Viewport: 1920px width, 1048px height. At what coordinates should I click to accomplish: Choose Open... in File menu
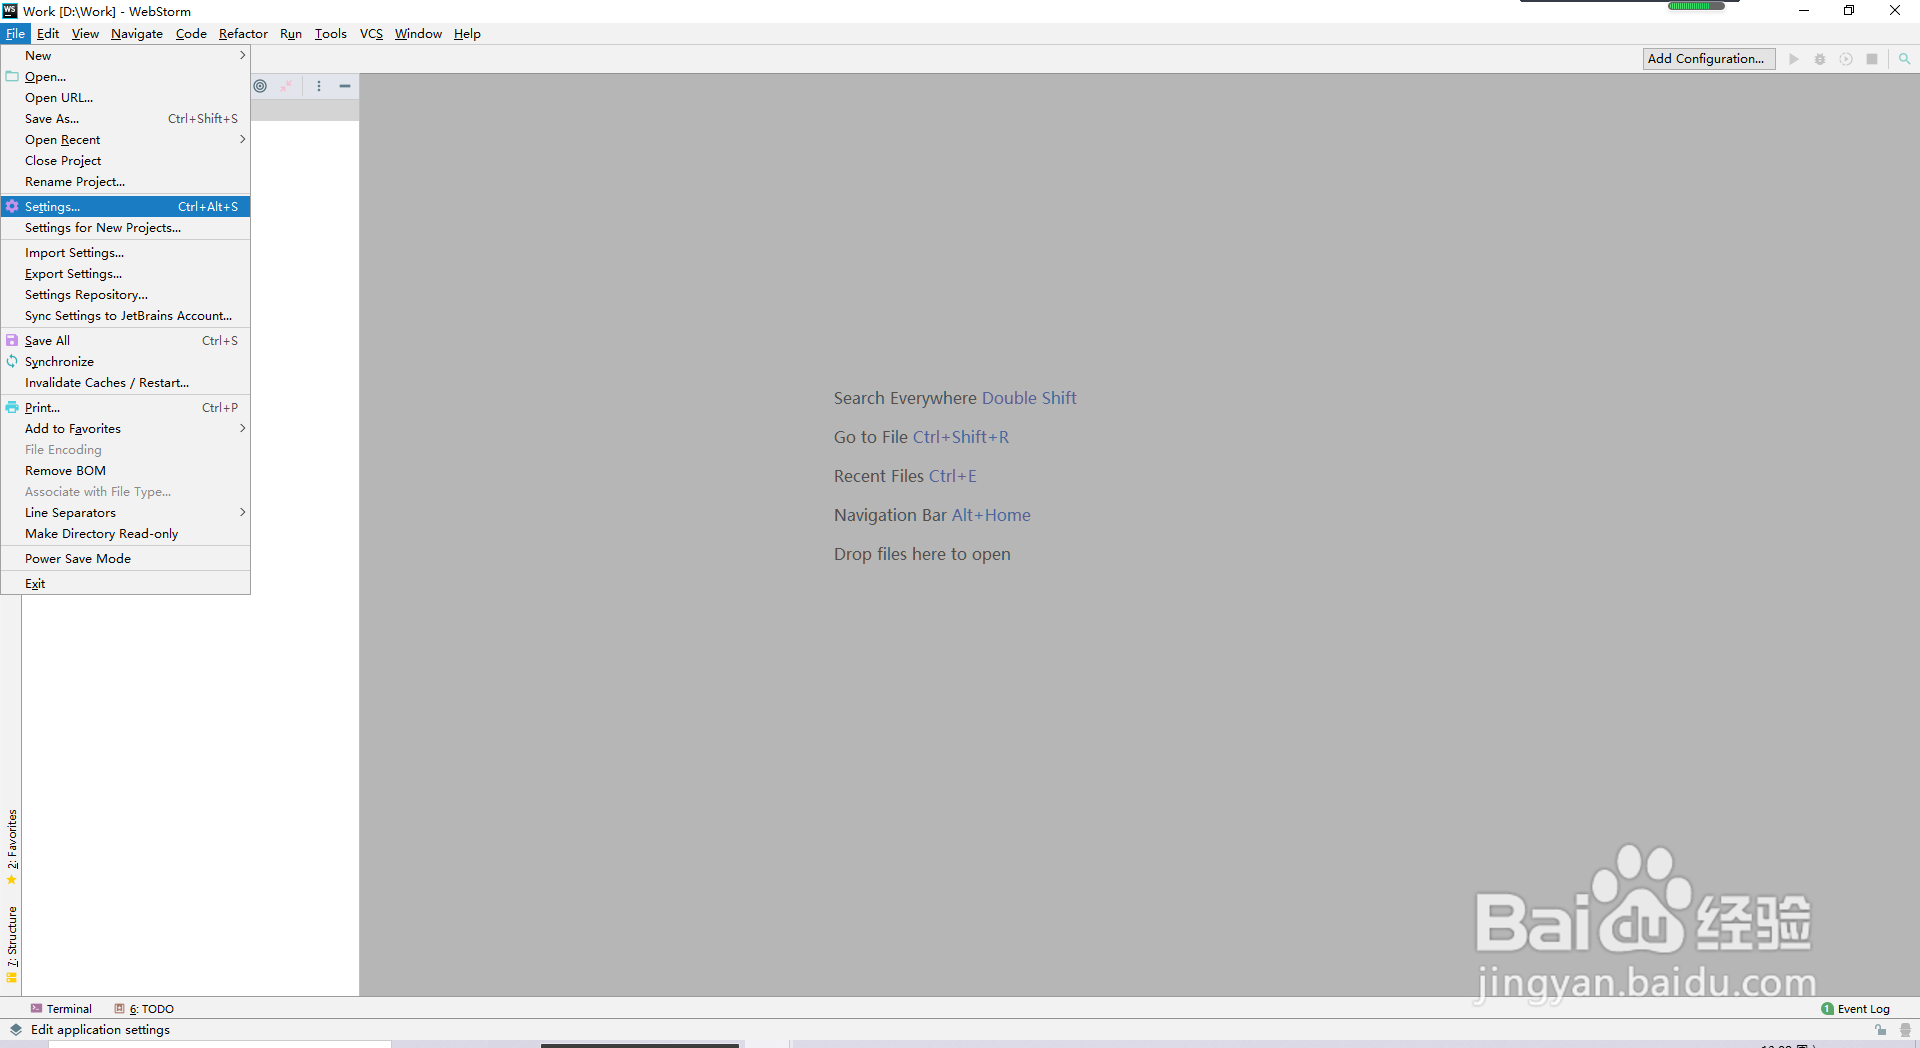click(x=125, y=77)
